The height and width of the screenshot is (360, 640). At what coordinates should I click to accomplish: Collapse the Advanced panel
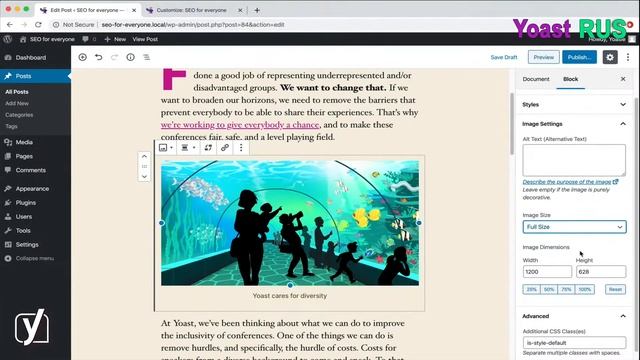tap(575, 316)
